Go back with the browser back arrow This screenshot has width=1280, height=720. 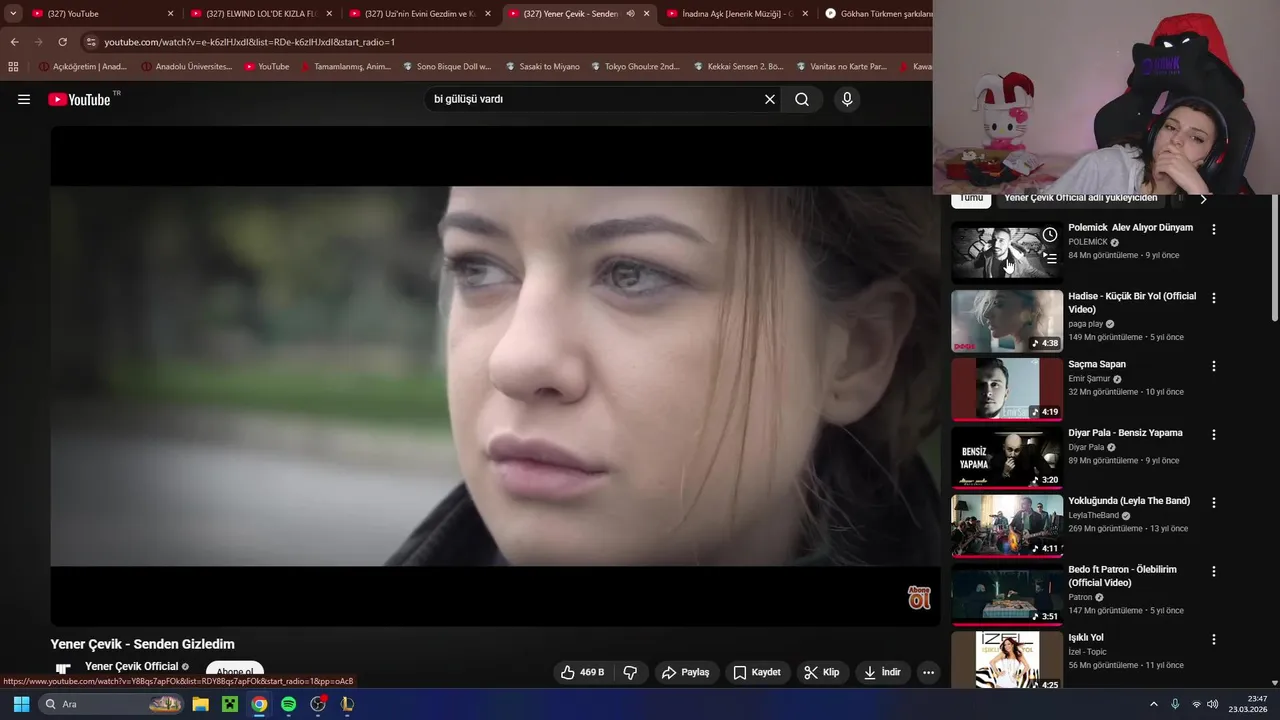pos(14,42)
